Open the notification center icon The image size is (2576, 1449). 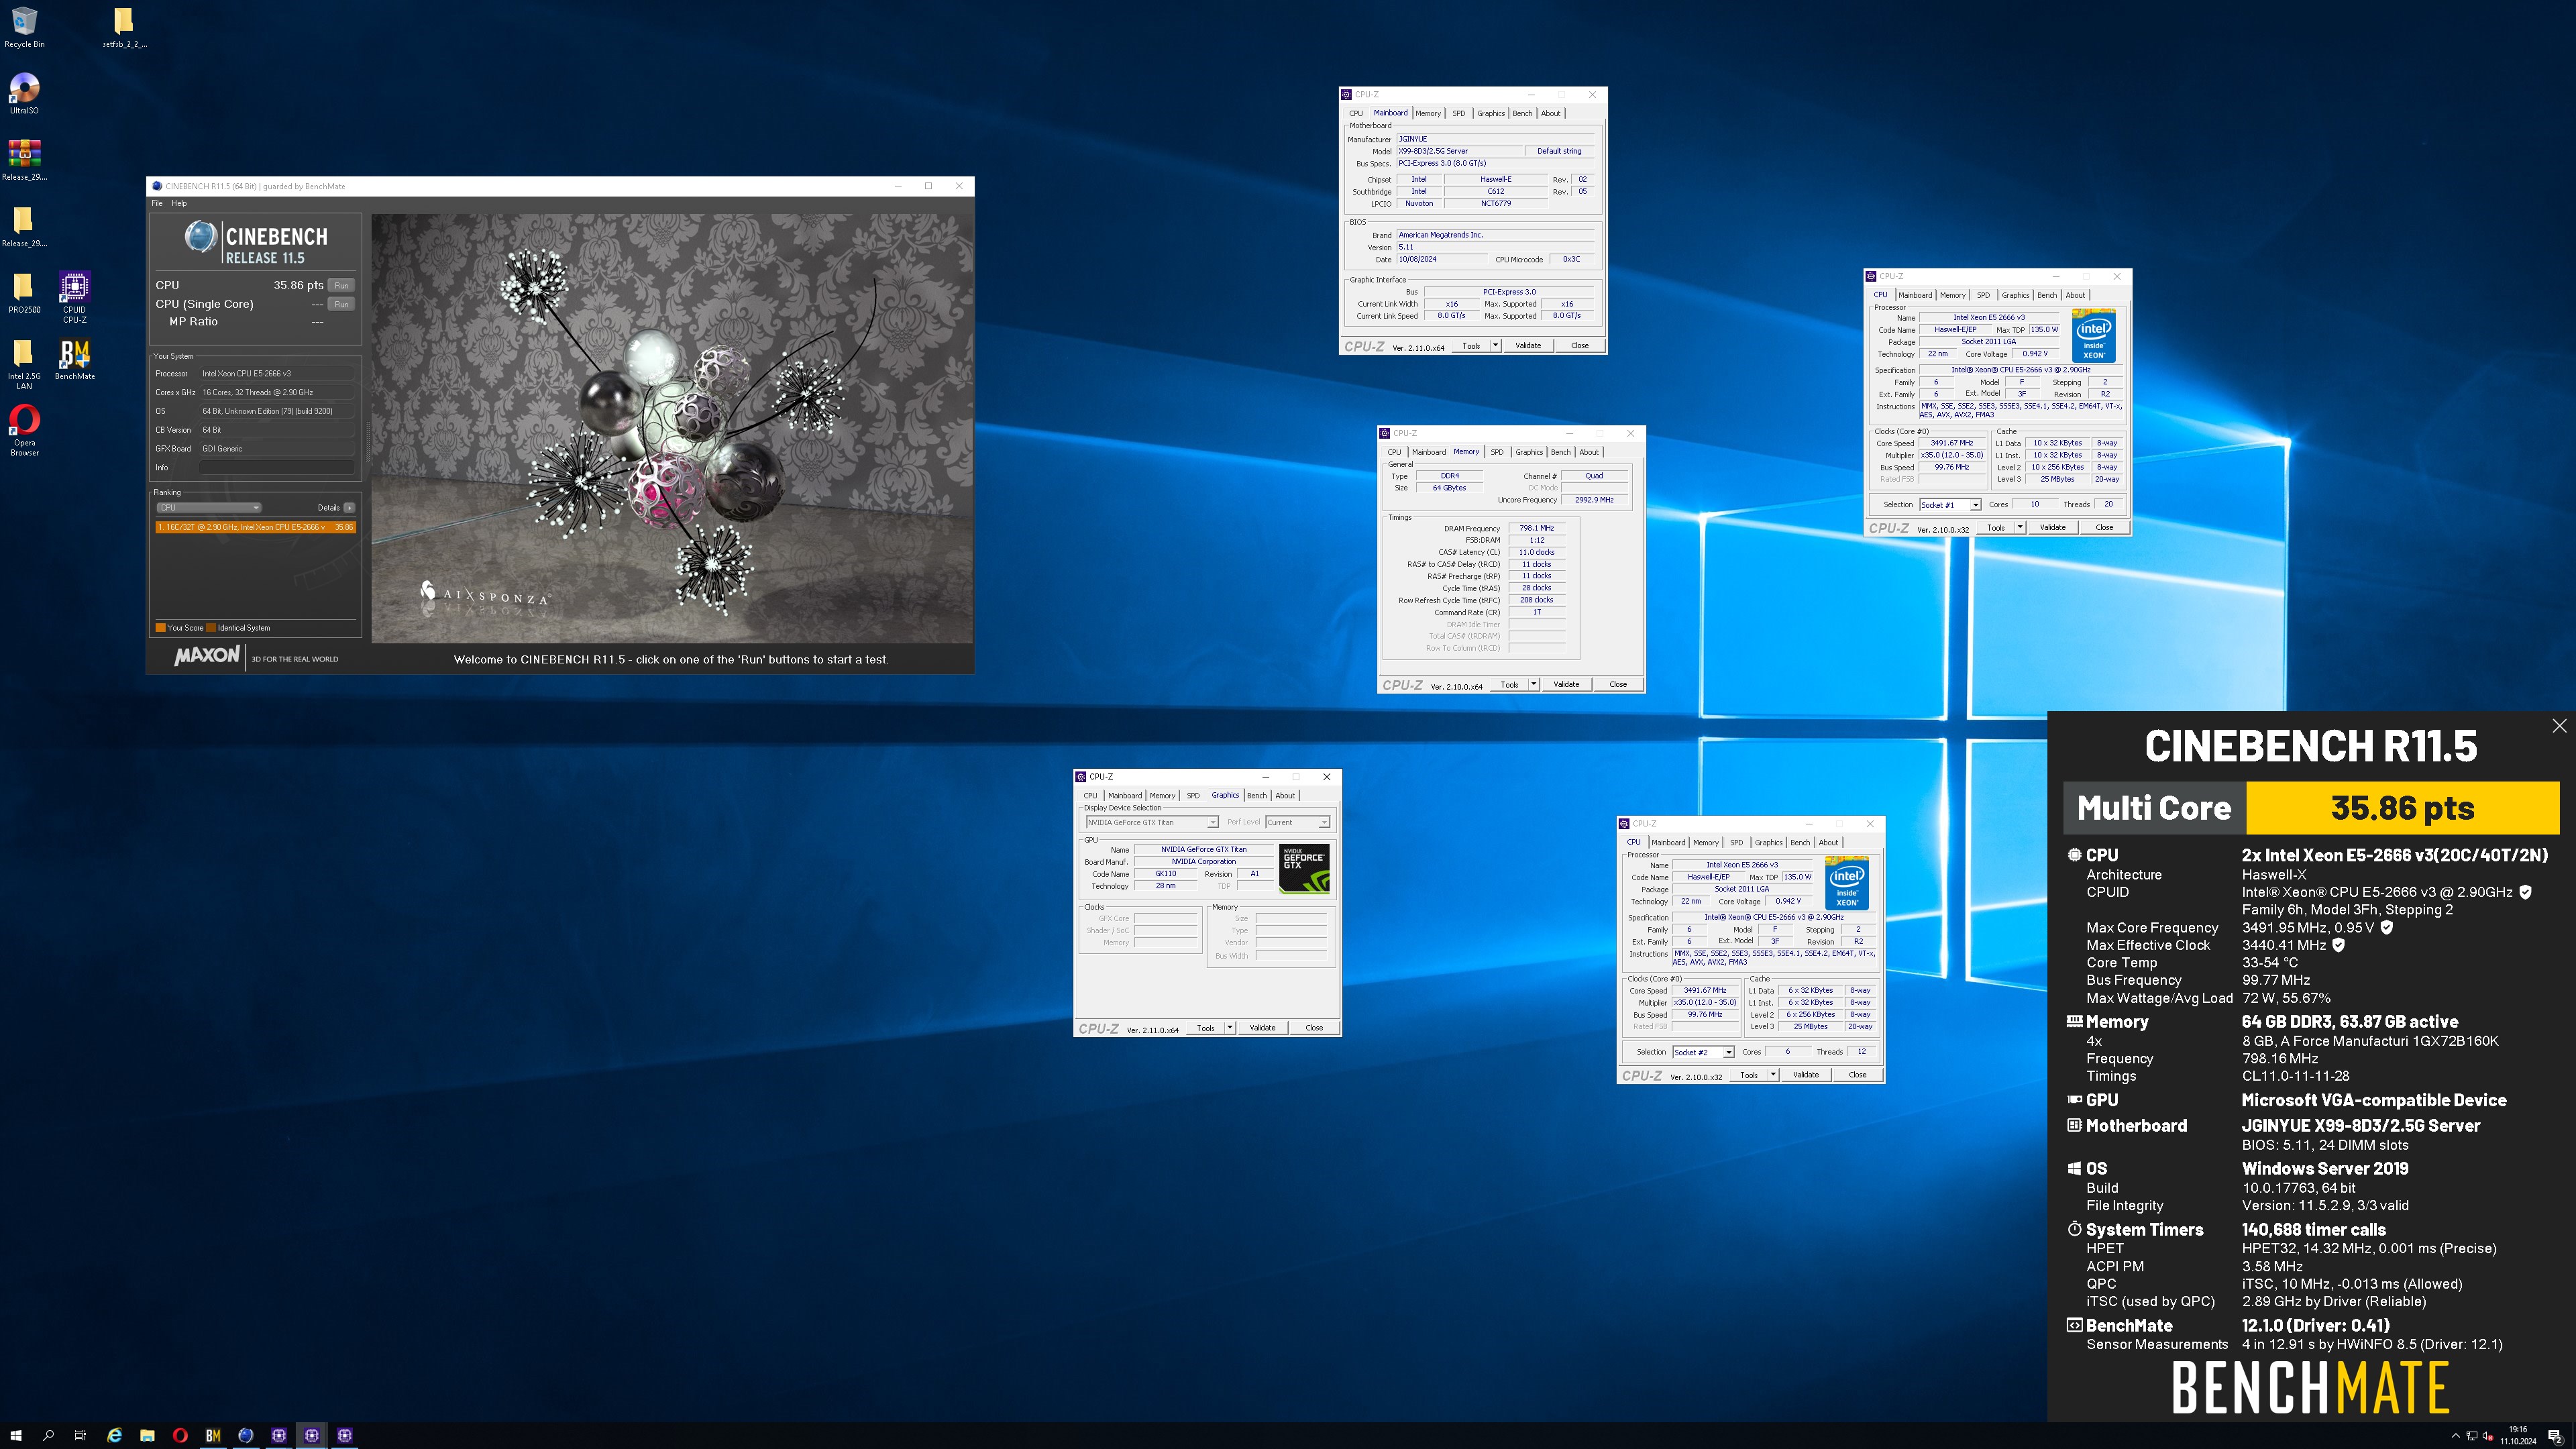tap(2555, 1436)
